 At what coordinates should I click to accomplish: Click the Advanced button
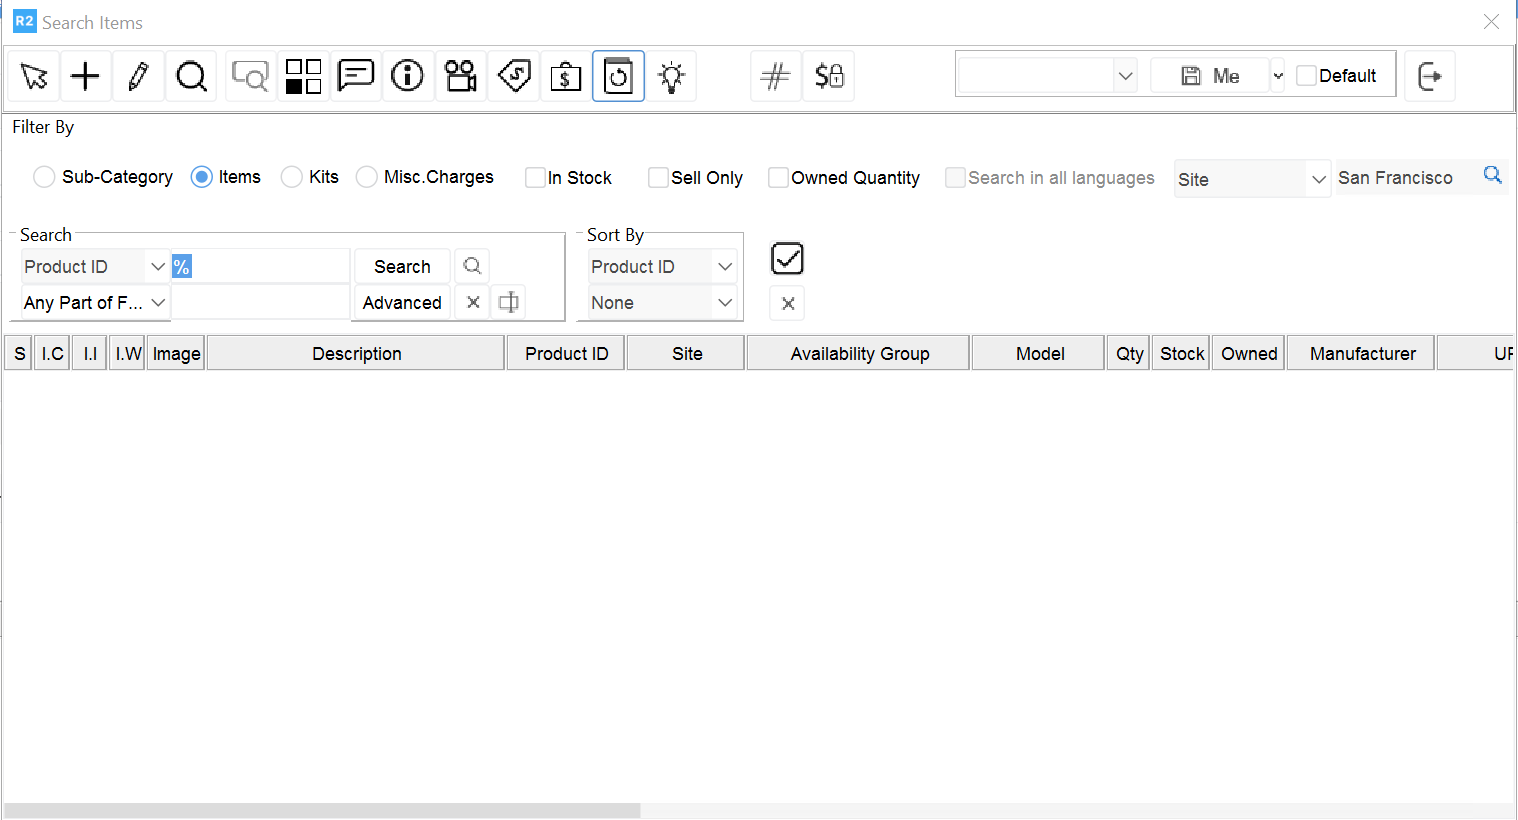(402, 303)
